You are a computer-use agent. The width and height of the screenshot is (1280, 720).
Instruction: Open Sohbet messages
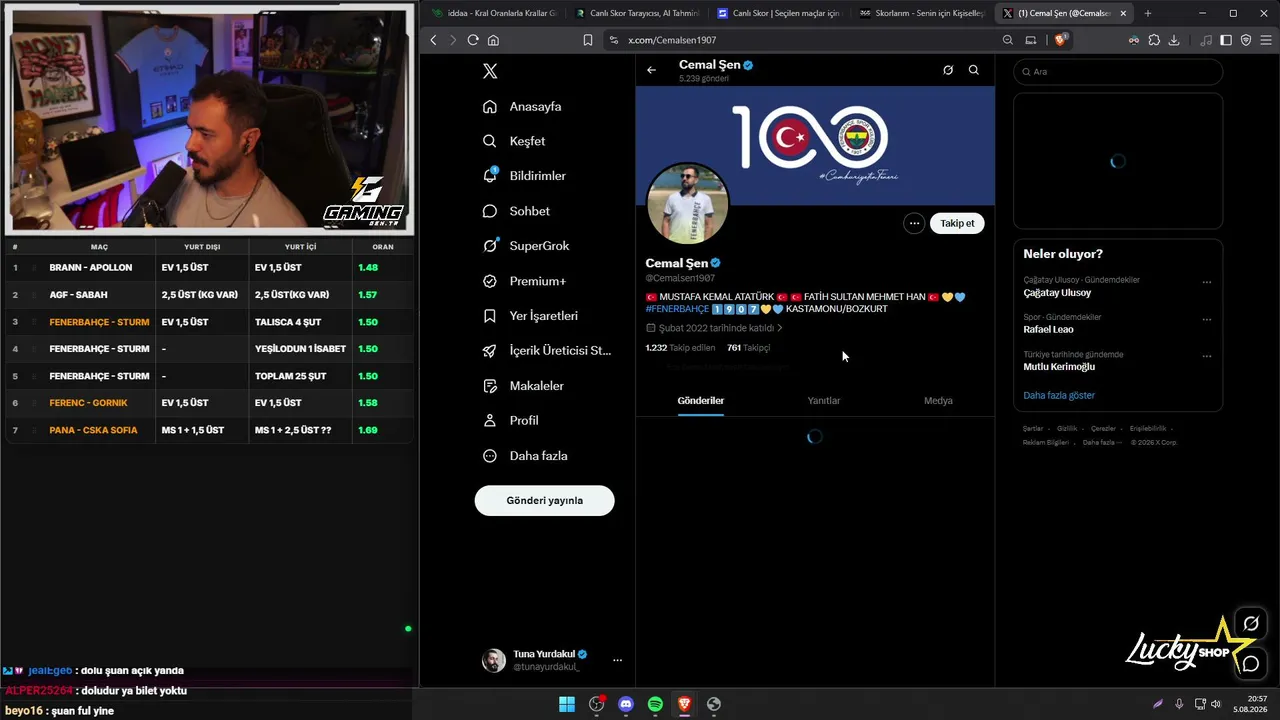(x=516, y=211)
